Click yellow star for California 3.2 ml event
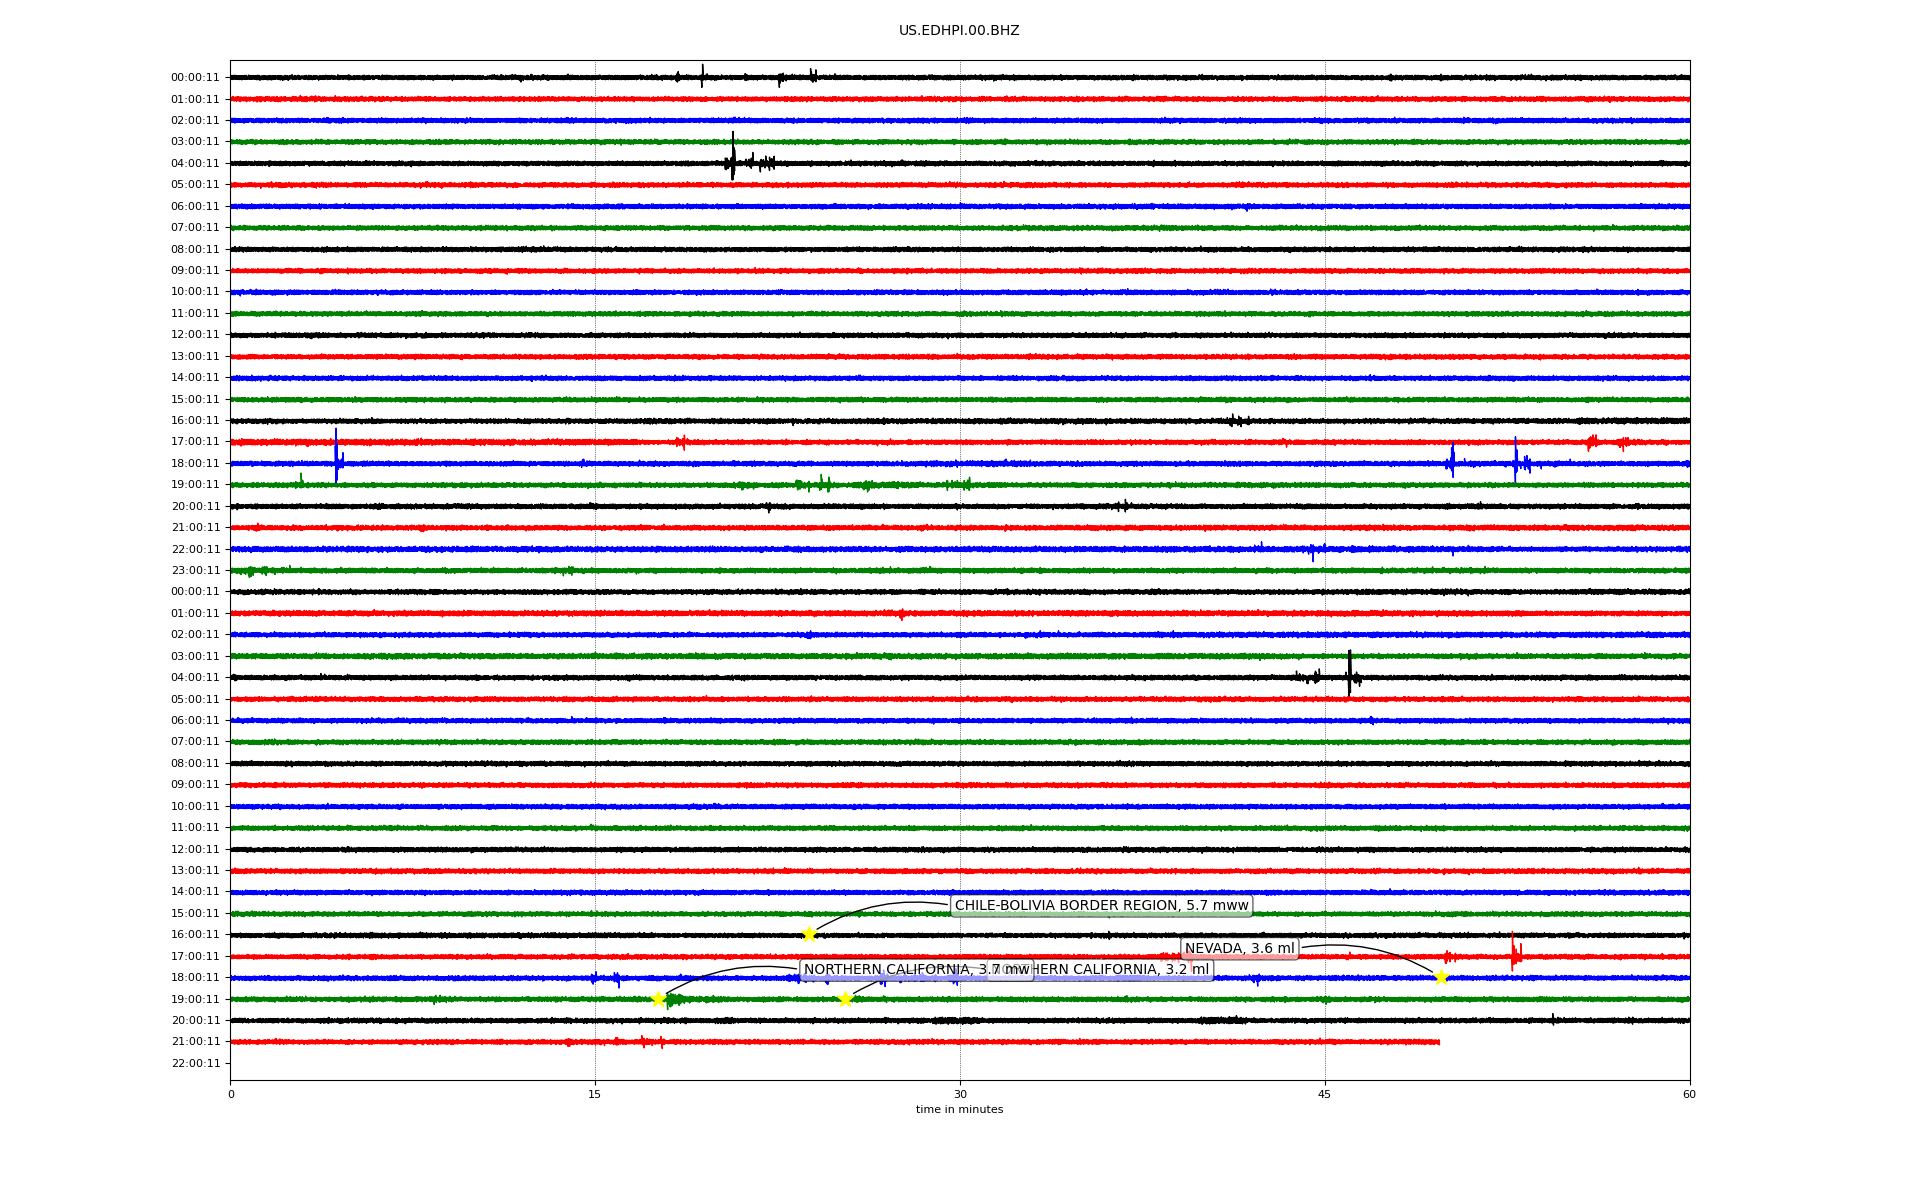The height and width of the screenshot is (1200, 1920). coord(845,999)
